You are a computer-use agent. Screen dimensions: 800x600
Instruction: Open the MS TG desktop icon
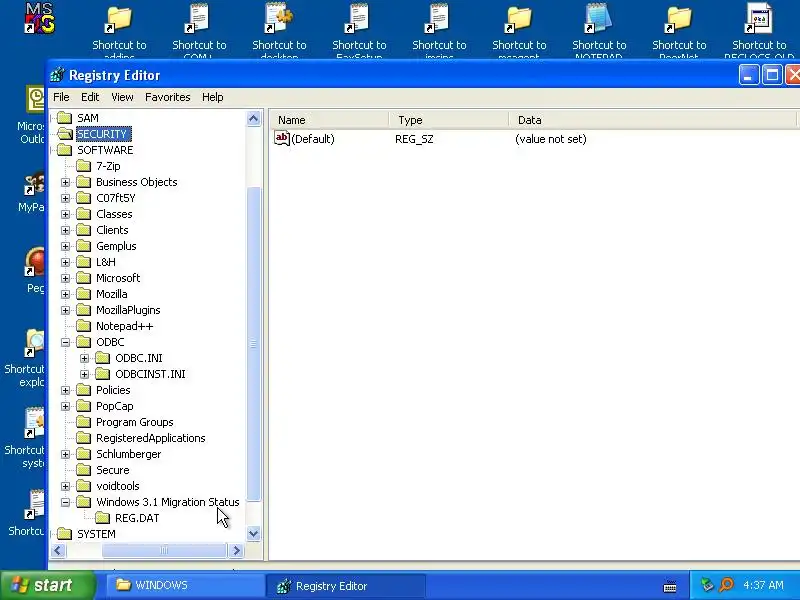point(39,18)
